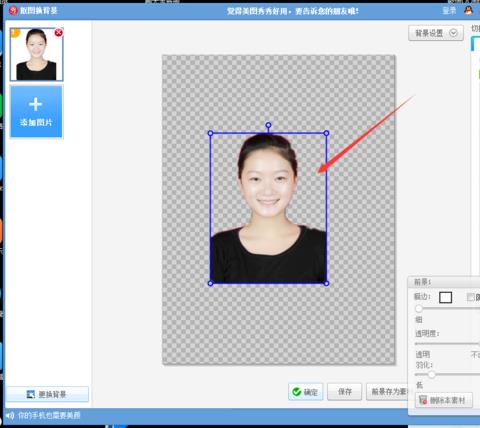This screenshot has width=480, height=428.
Task: Click the 更换背景 change background button
Action: point(48,394)
